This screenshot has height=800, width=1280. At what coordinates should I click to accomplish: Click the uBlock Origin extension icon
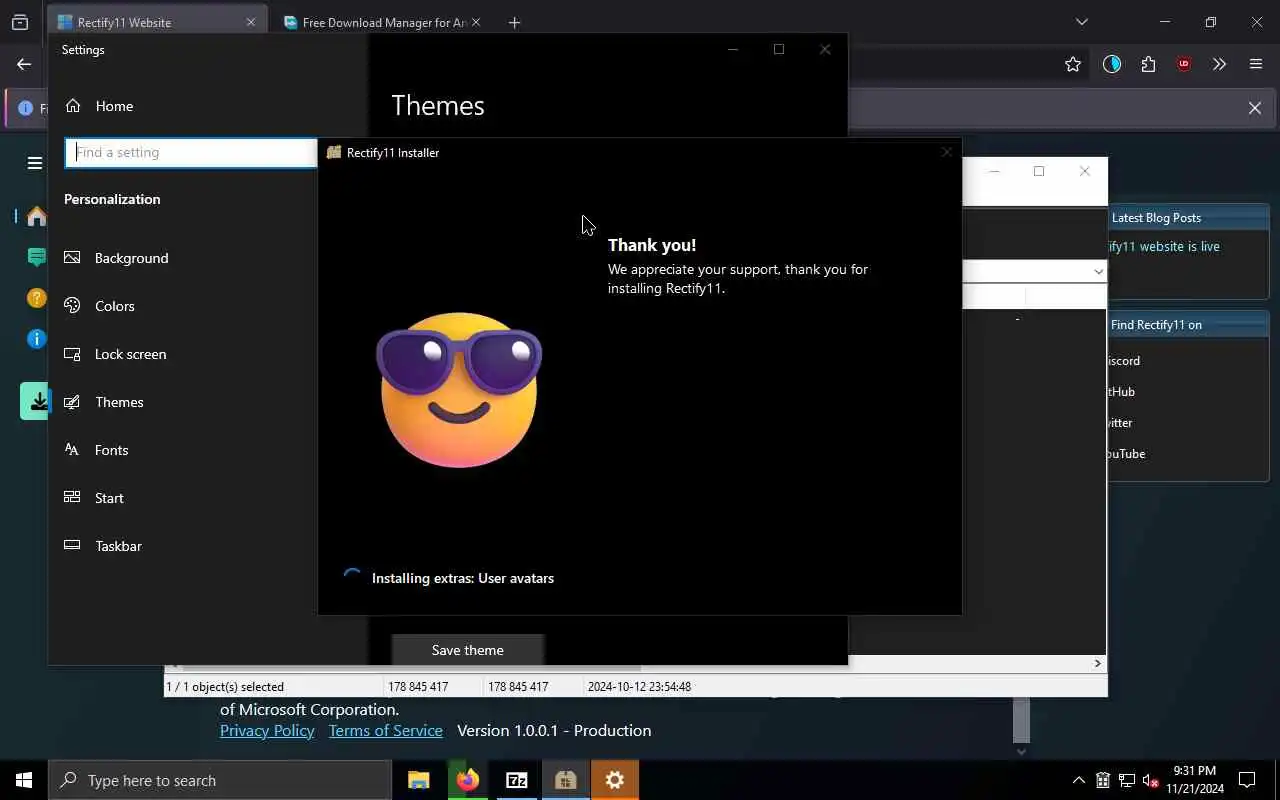click(x=1184, y=64)
